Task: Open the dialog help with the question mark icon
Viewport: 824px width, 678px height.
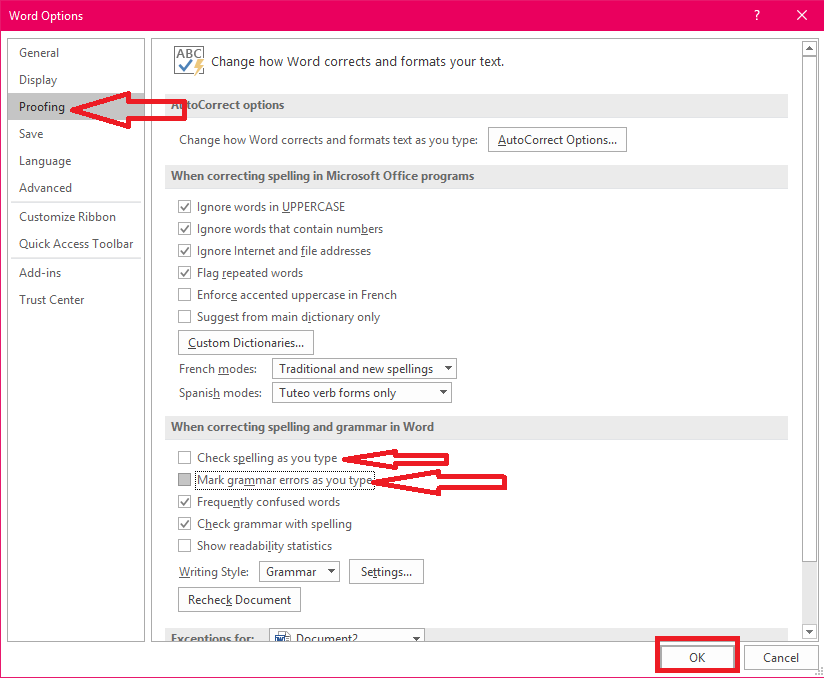Action: point(757,16)
